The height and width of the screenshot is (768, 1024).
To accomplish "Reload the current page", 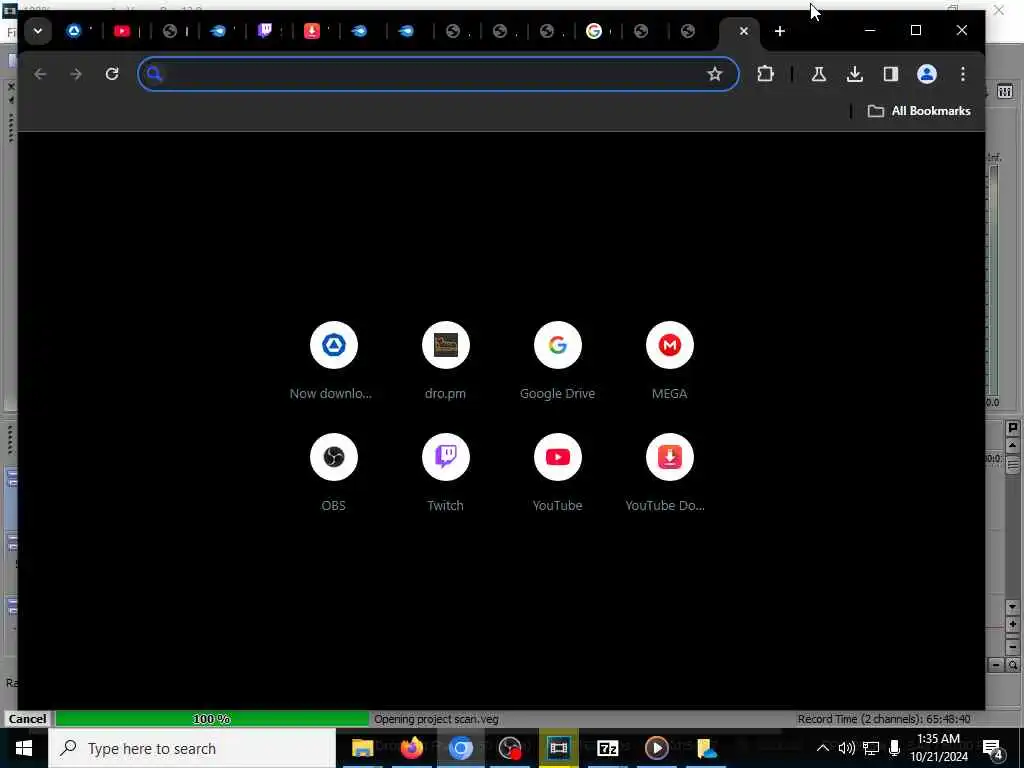I will click(112, 74).
